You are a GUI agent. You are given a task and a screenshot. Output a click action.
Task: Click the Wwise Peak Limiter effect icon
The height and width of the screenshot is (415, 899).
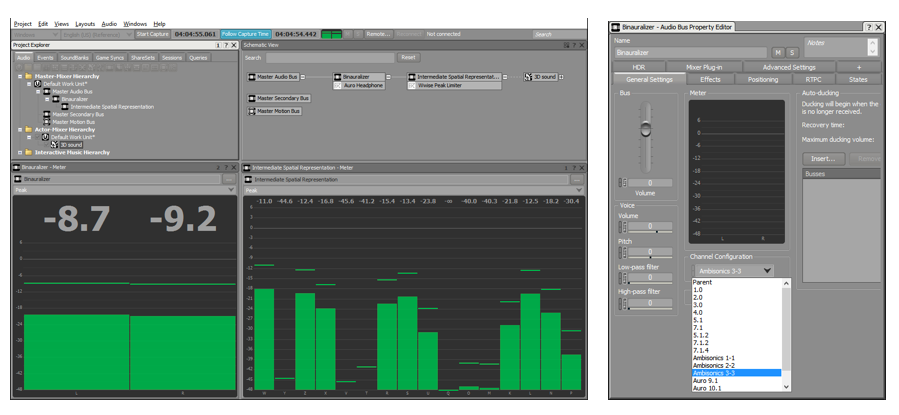(412, 85)
